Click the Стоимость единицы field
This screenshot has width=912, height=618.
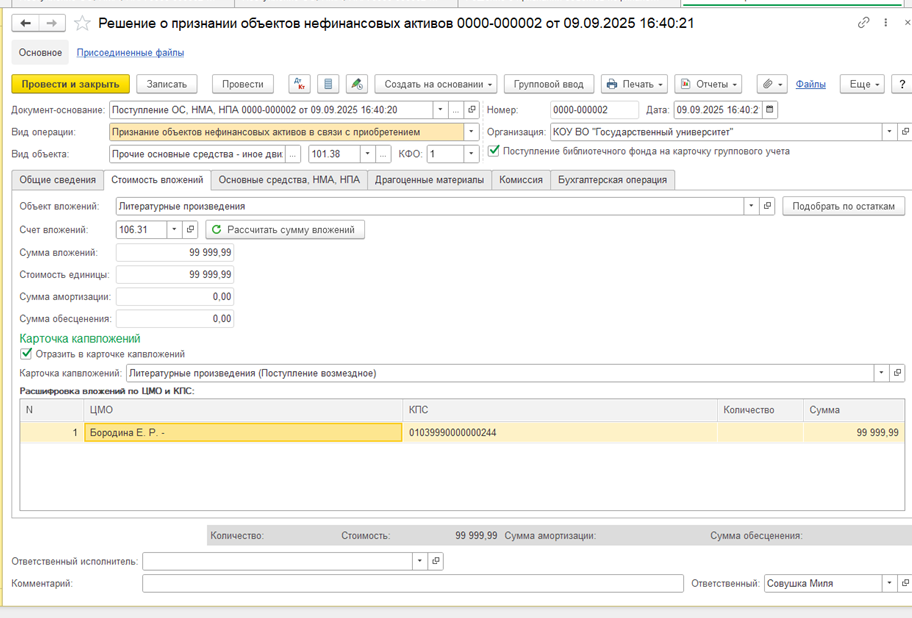[x=174, y=274]
